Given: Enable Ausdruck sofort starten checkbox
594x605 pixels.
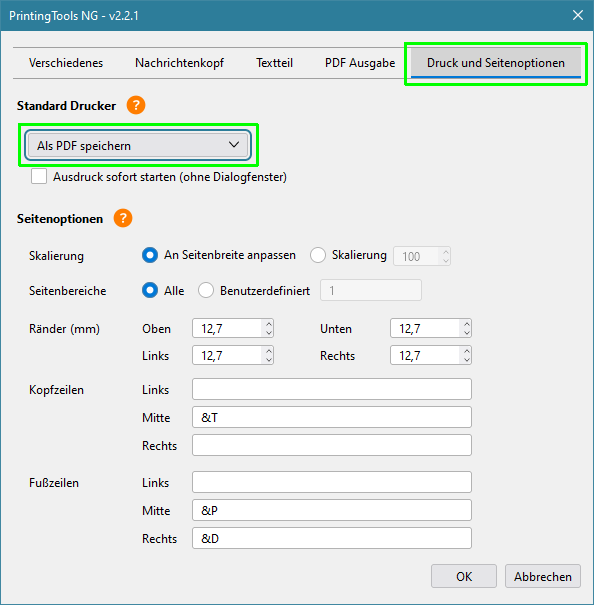Looking at the screenshot, I should 39,176.
